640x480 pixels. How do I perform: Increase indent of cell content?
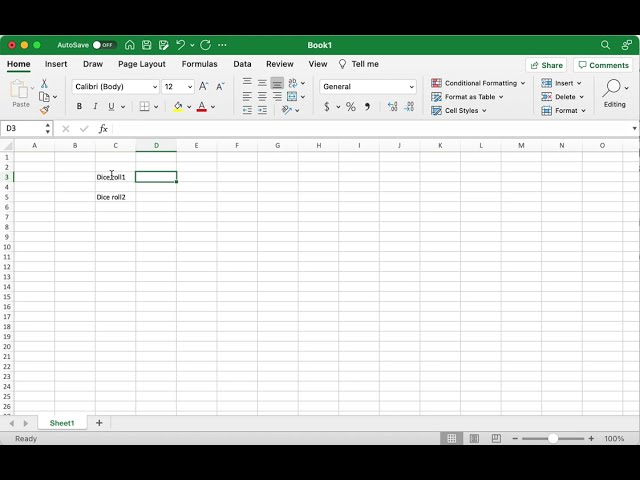(x=262, y=110)
